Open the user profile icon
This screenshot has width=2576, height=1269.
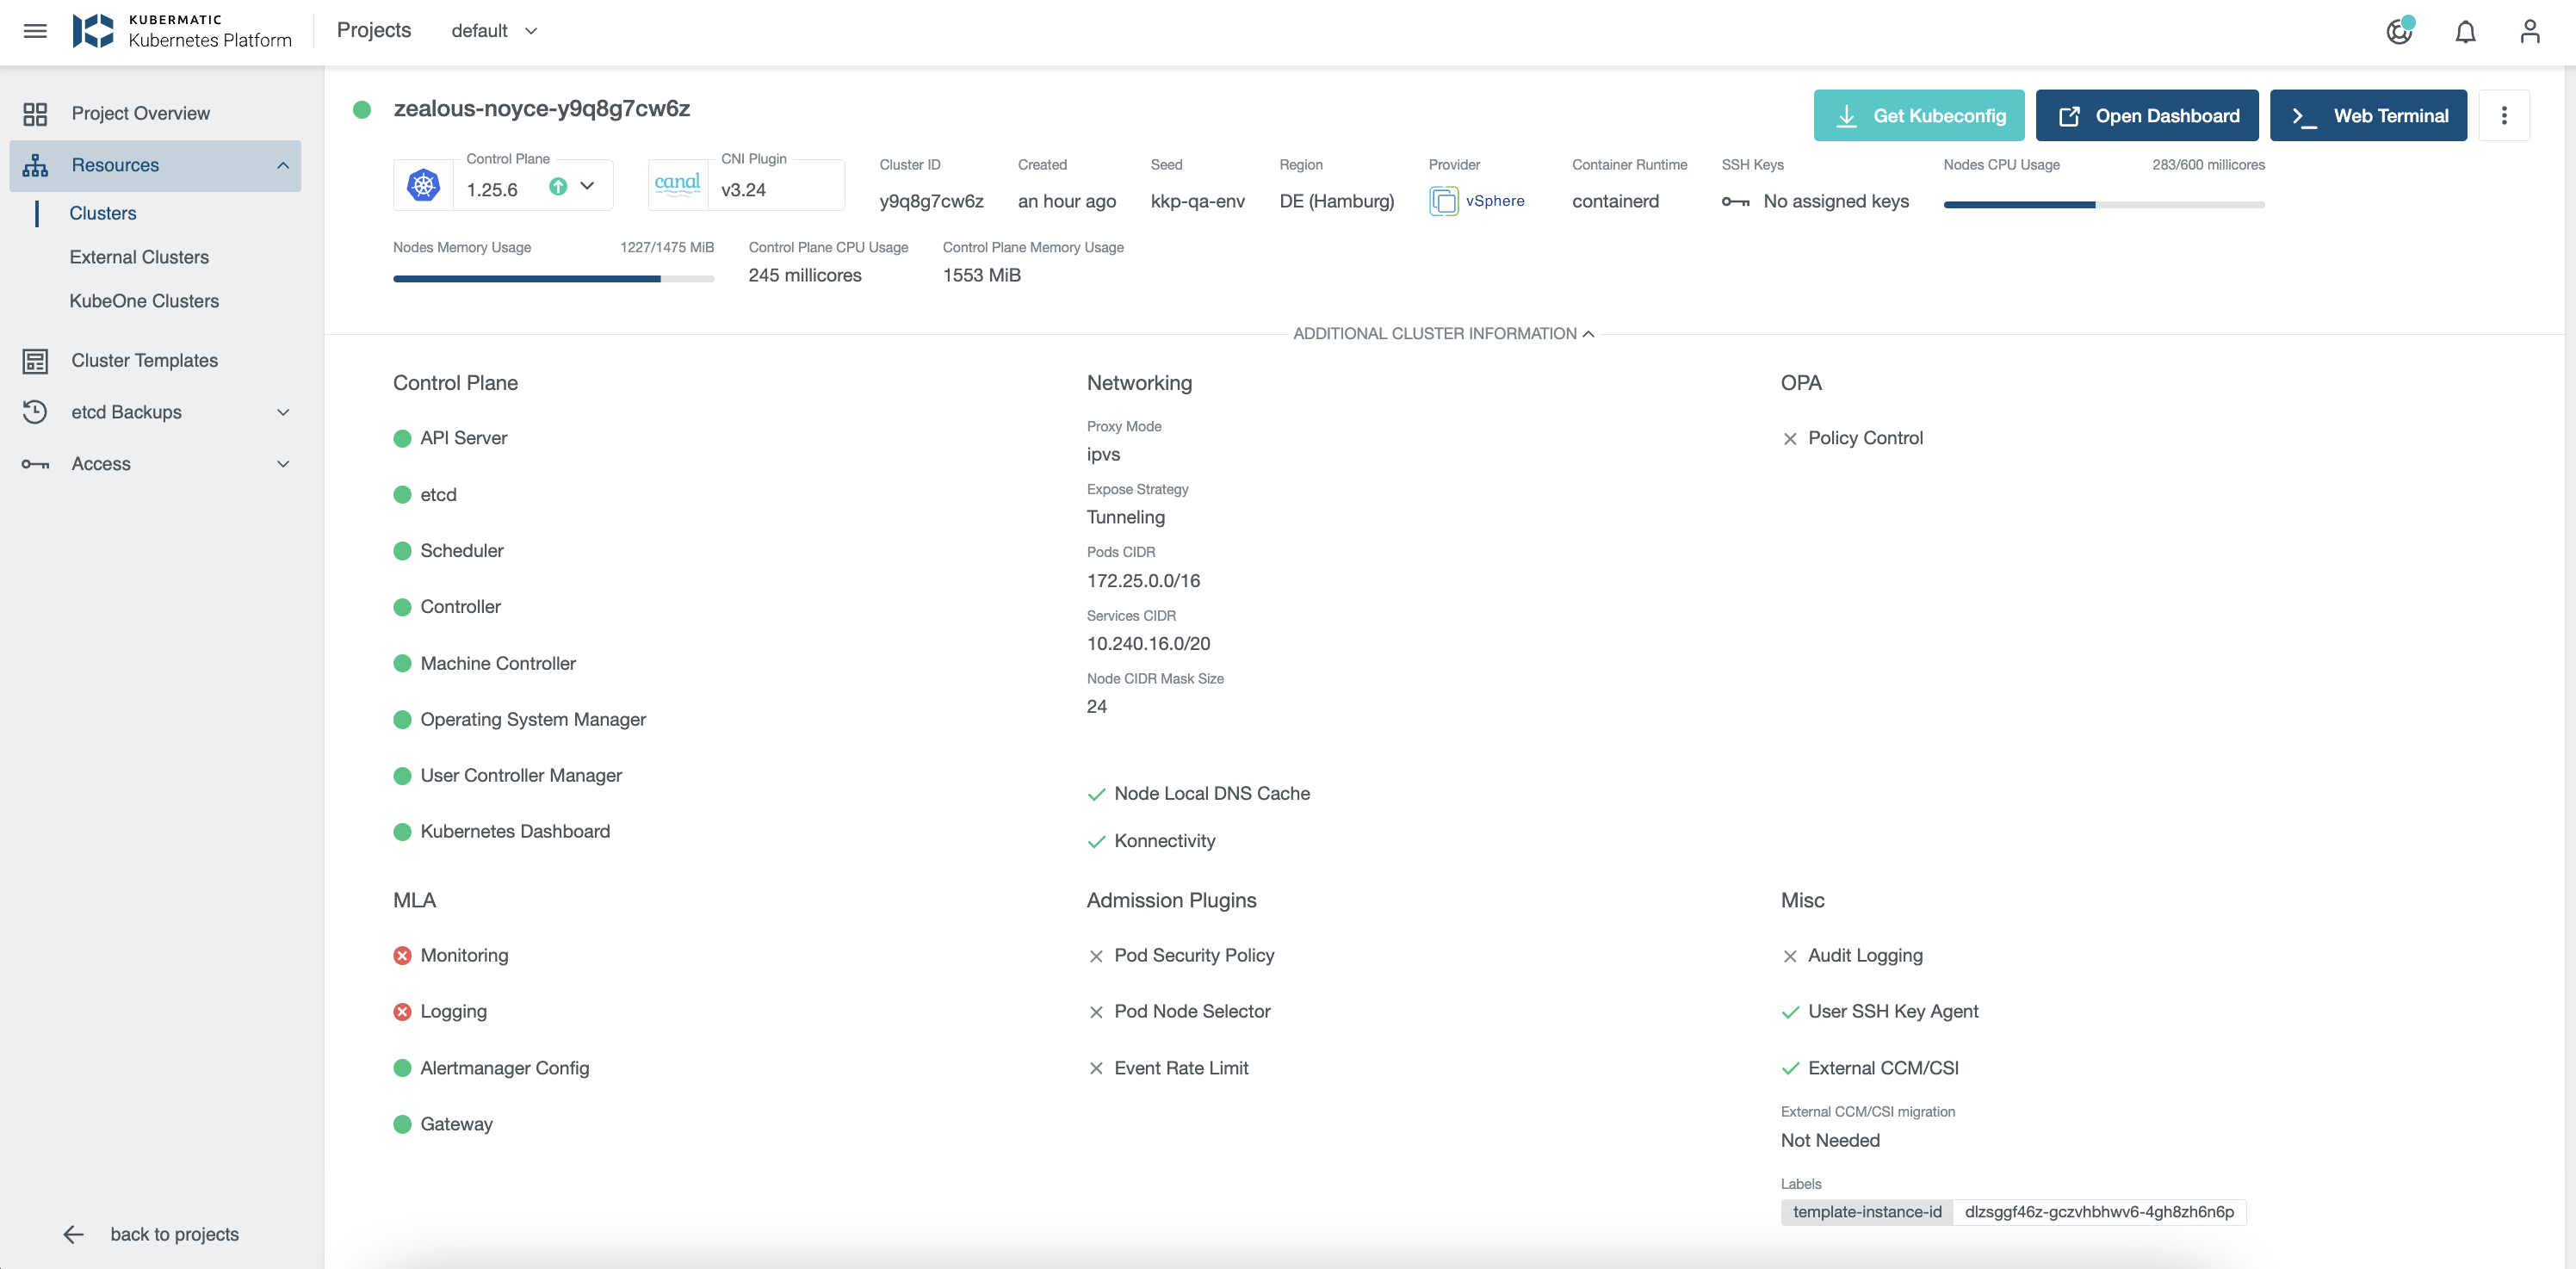(x=2529, y=32)
